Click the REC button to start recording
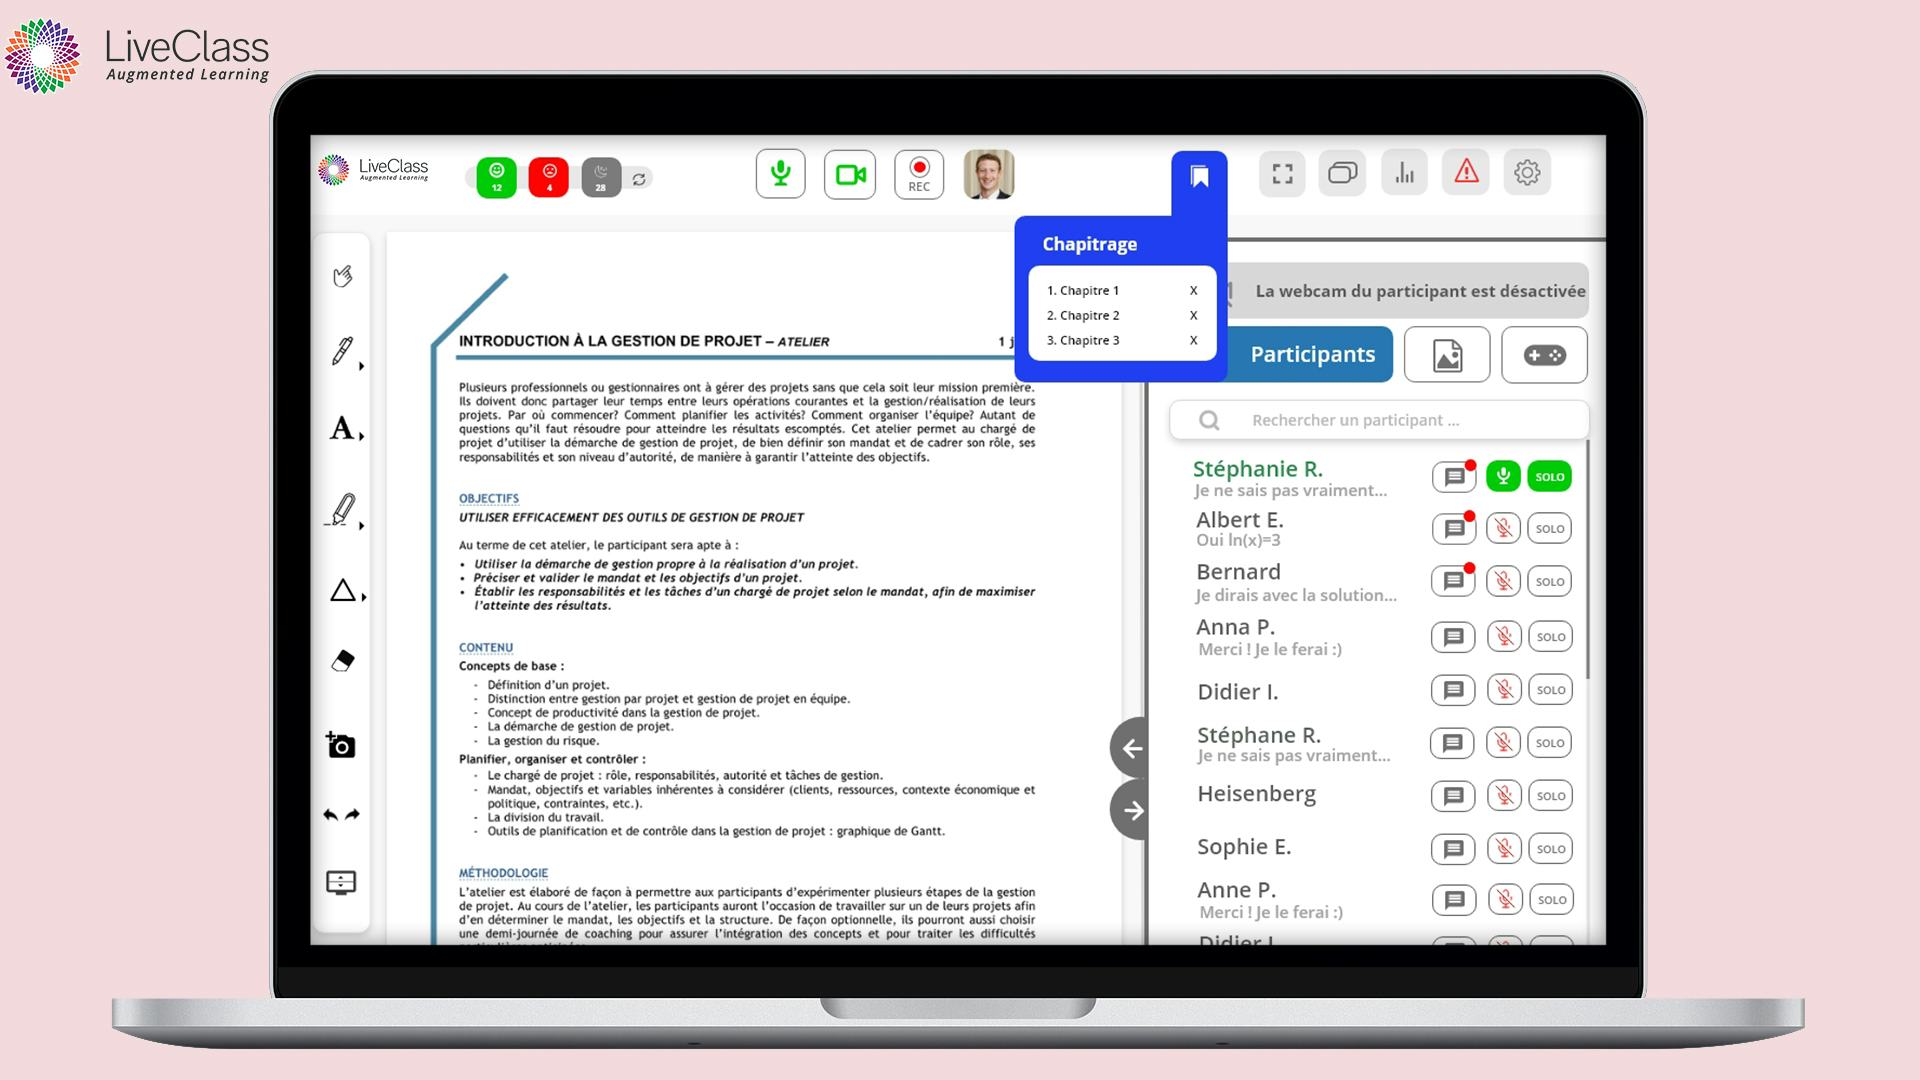The width and height of the screenshot is (1920, 1080). (x=918, y=173)
